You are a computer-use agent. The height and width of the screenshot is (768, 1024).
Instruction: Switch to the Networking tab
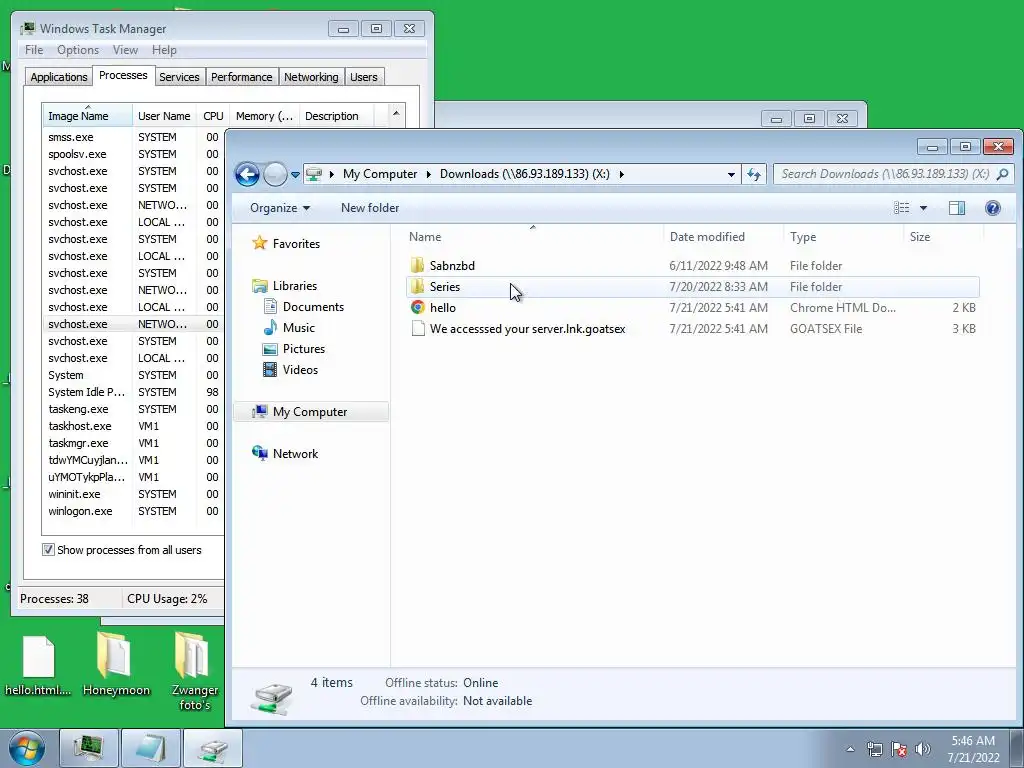pyautogui.click(x=311, y=77)
